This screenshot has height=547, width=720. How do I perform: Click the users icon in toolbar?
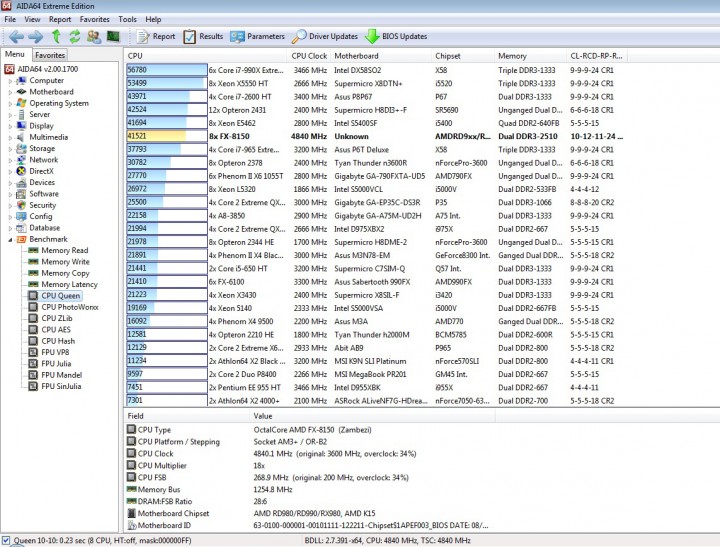(x=94, y=36)
